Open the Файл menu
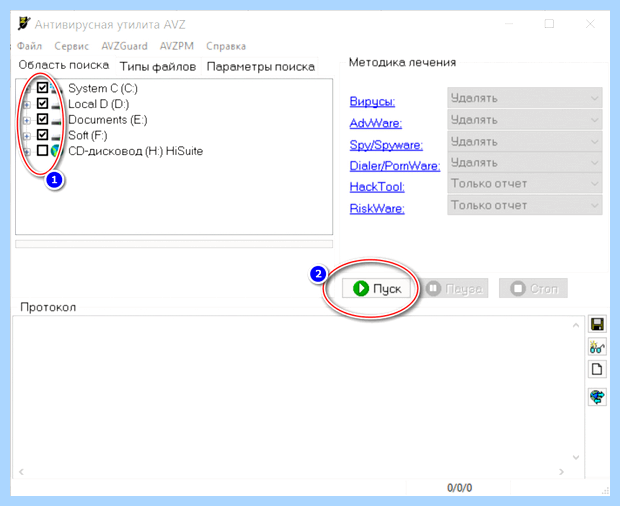 [x=29, y=46]
